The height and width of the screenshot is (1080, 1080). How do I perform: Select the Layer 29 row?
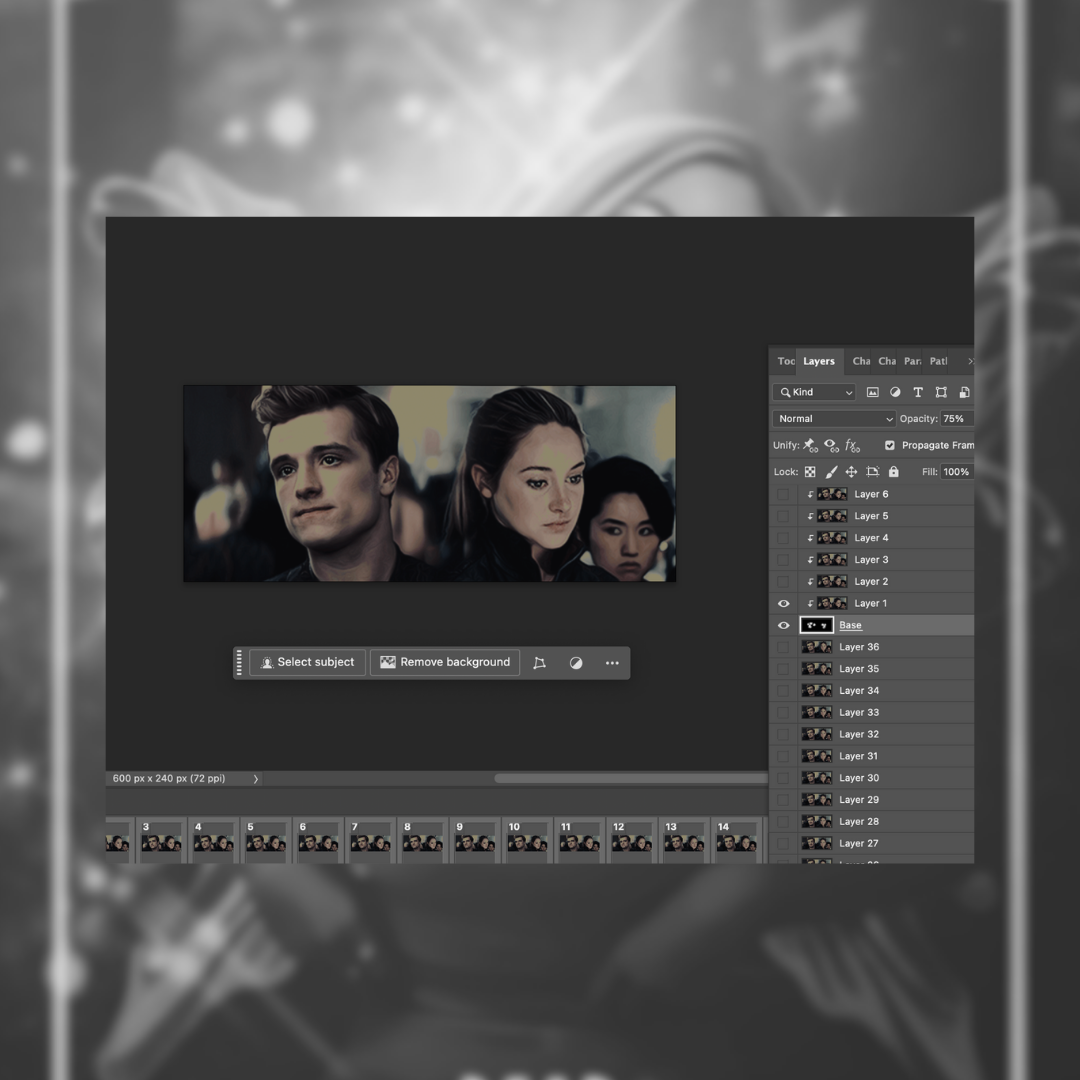(871, 800)
